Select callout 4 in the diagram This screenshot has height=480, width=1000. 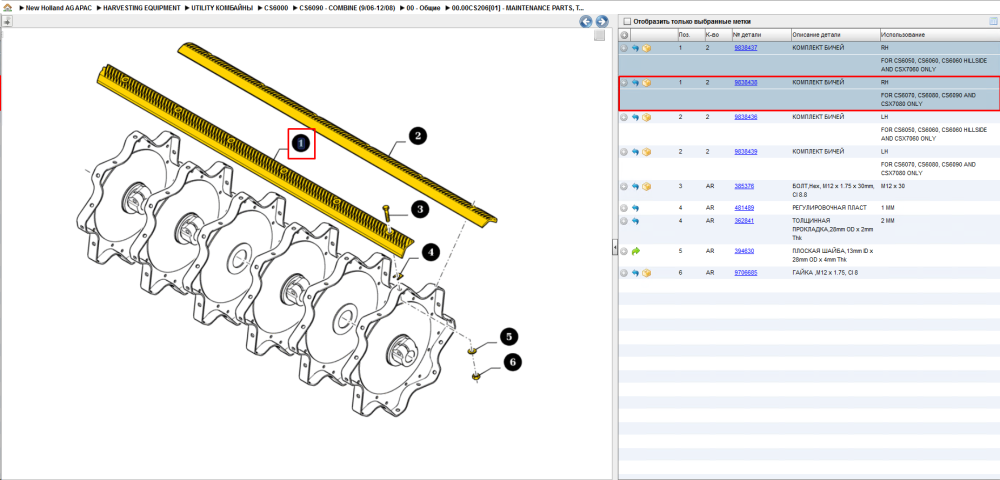430,252
